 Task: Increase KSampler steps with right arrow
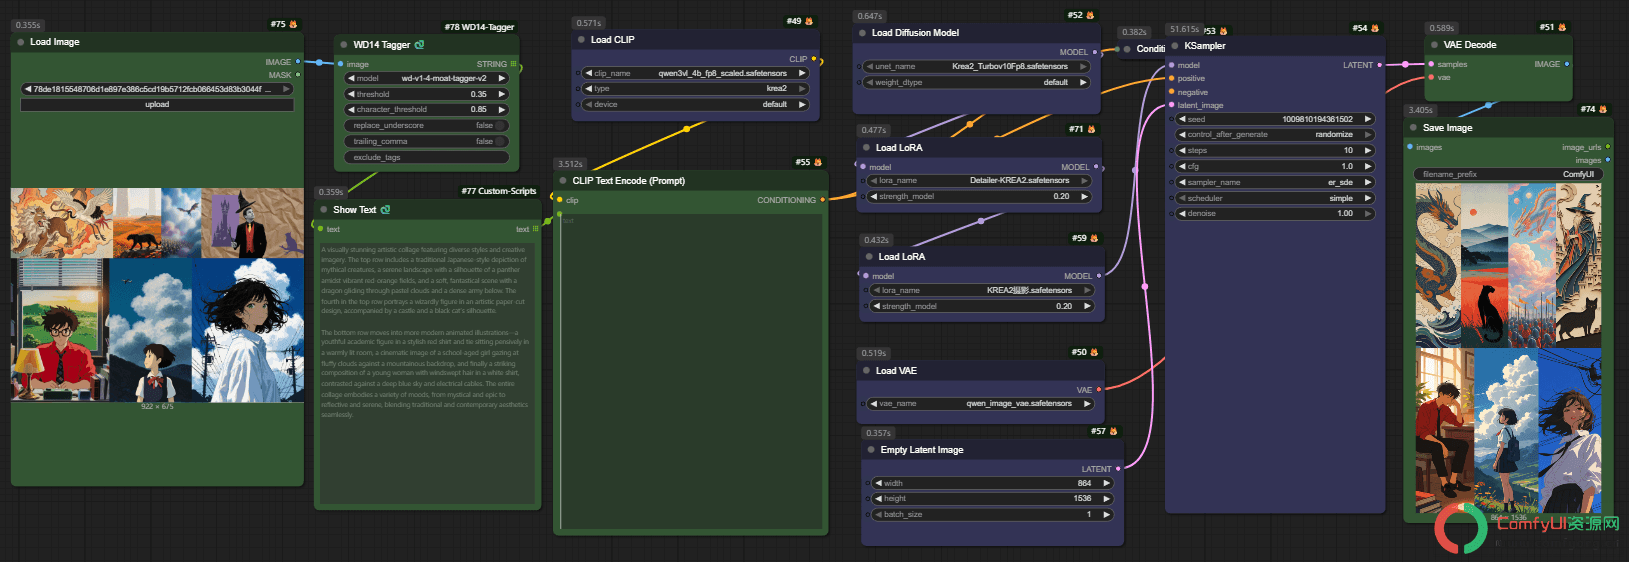1368,150
